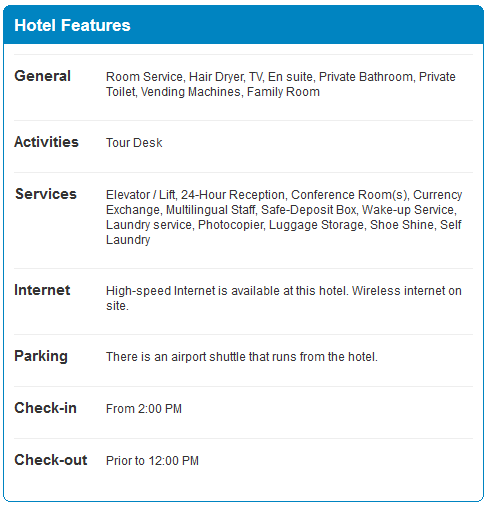The height and width of the screenshot is (506, 489).
Task: Click the airport shuttle parking text
Action: pos(242,357)
